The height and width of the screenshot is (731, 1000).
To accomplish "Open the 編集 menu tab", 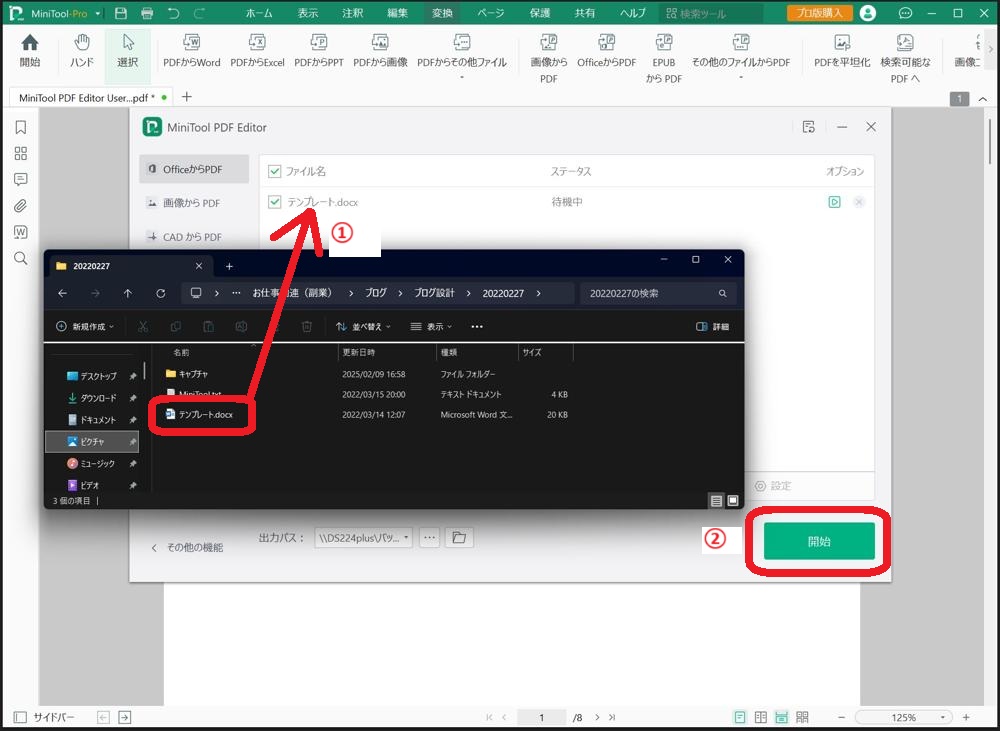I will coord(397,13).
